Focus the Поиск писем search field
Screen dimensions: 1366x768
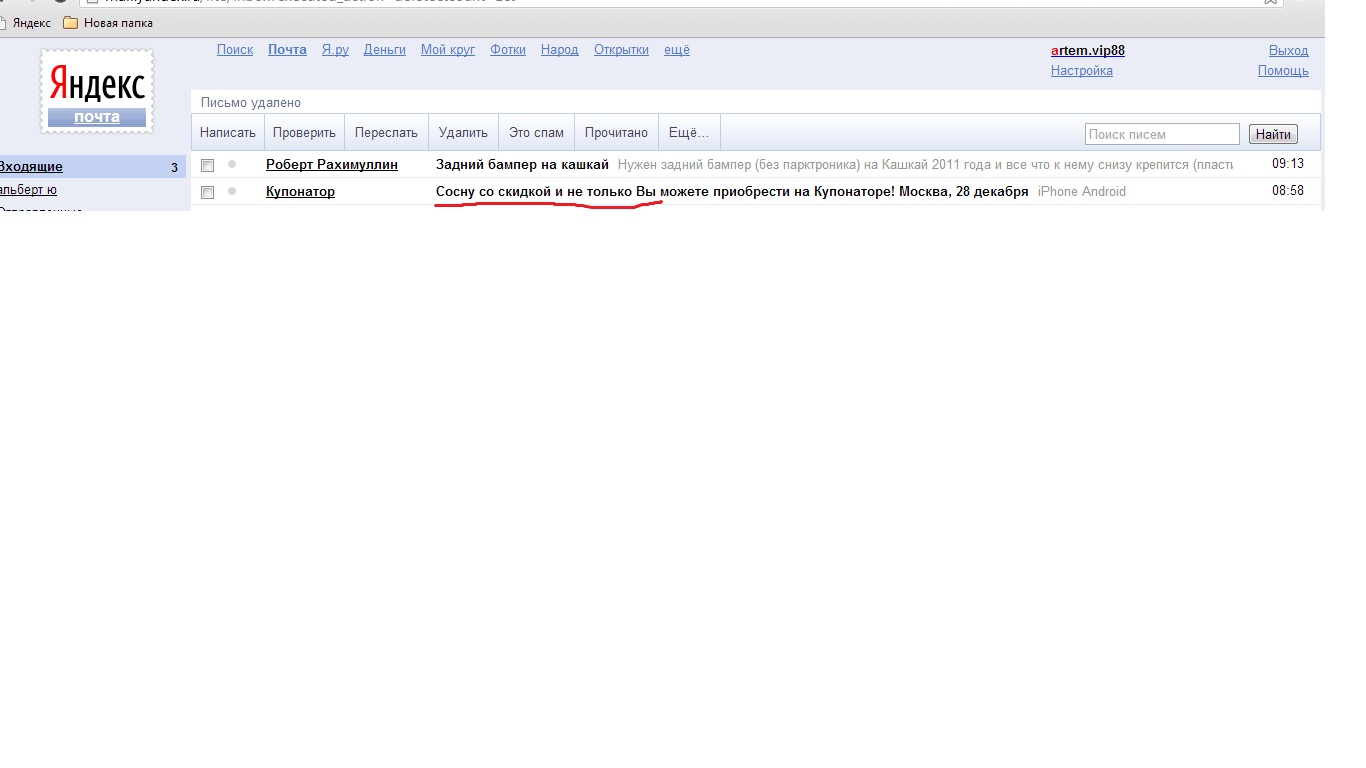point(1162,134)
